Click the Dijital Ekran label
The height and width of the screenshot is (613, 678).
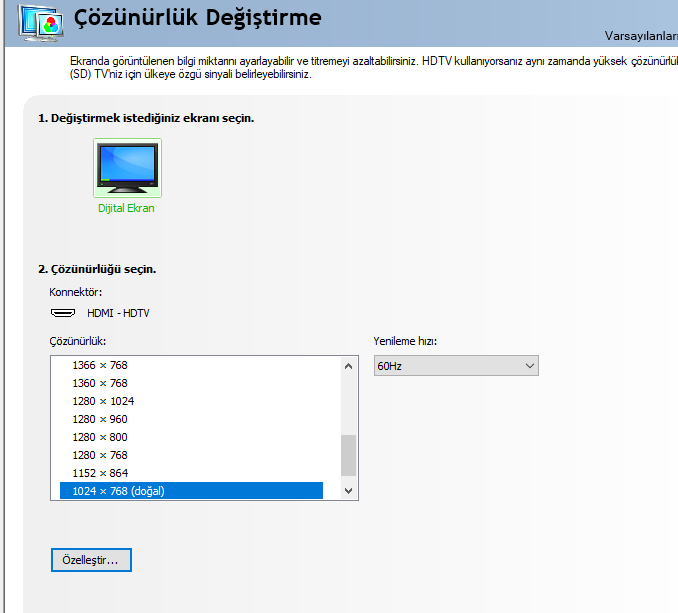(x=126, y=208)
